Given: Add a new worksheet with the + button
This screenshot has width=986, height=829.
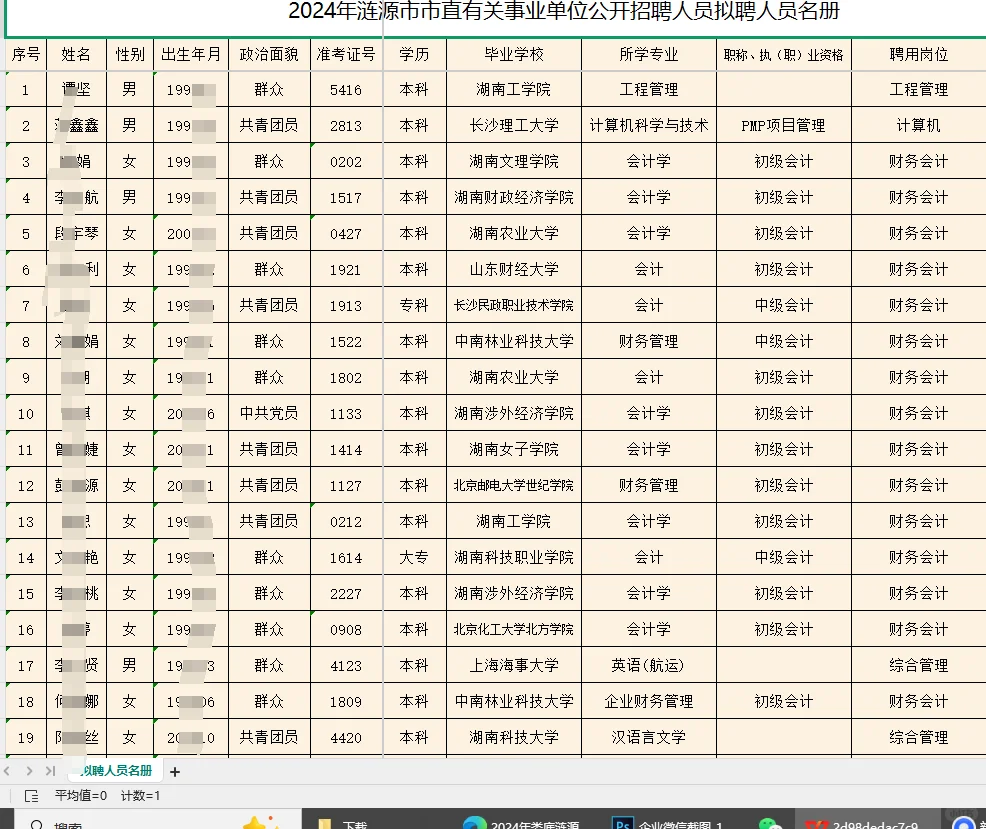Looking at the screenshot, I should (x=175, y=771).
